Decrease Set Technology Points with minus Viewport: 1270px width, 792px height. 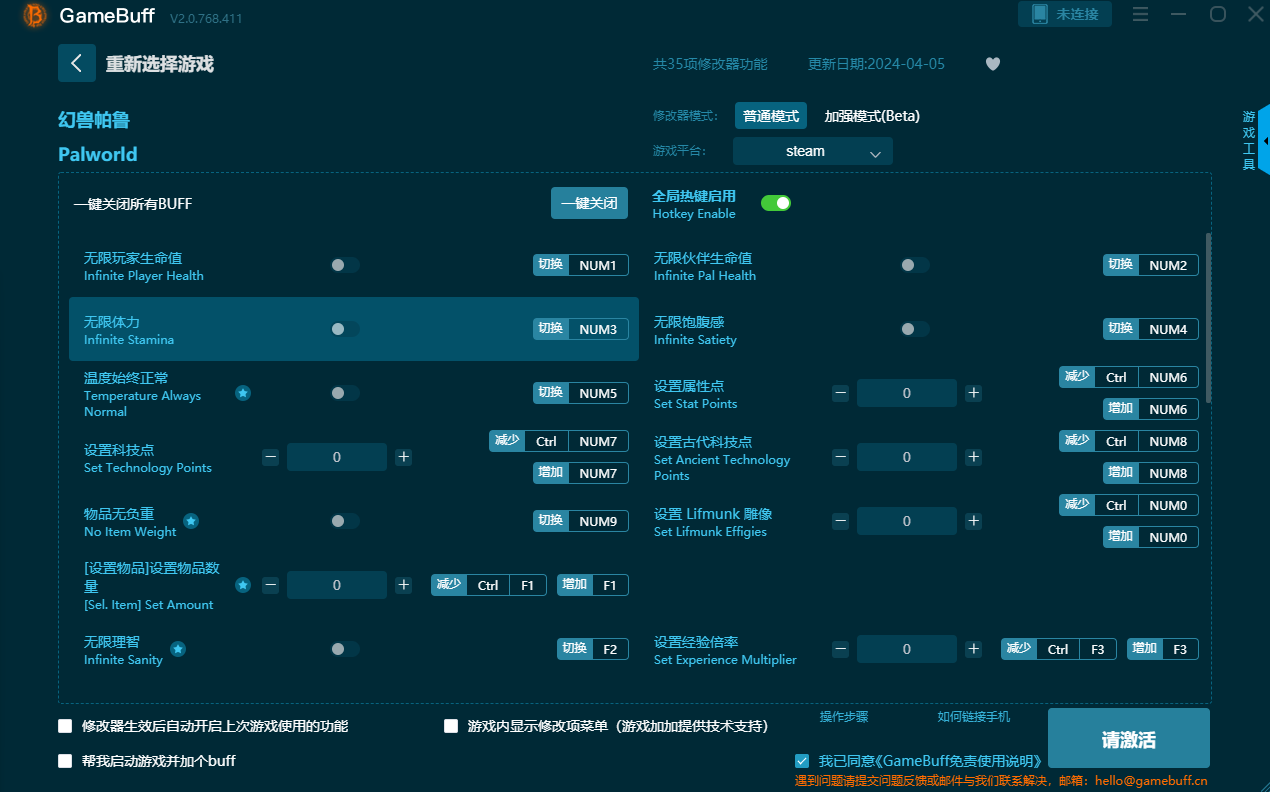tap(271, 457)
